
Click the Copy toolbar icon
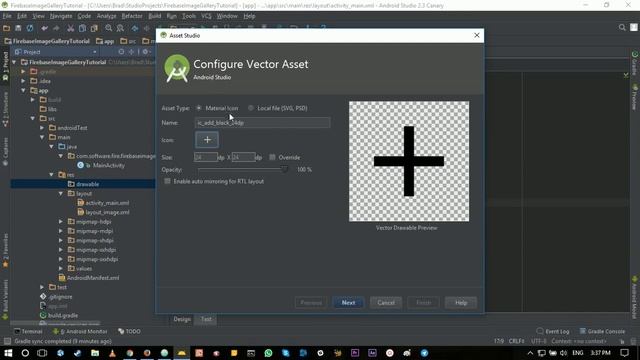pos(82,28)
